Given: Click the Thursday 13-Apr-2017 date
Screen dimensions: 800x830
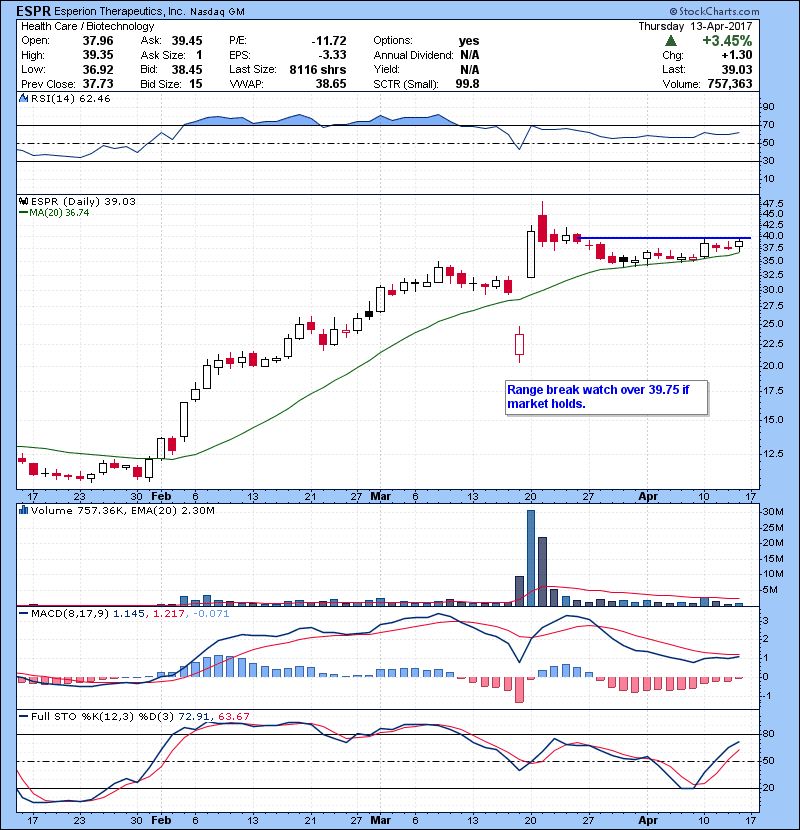Looking at the screenshot, I should pos(695,26).
